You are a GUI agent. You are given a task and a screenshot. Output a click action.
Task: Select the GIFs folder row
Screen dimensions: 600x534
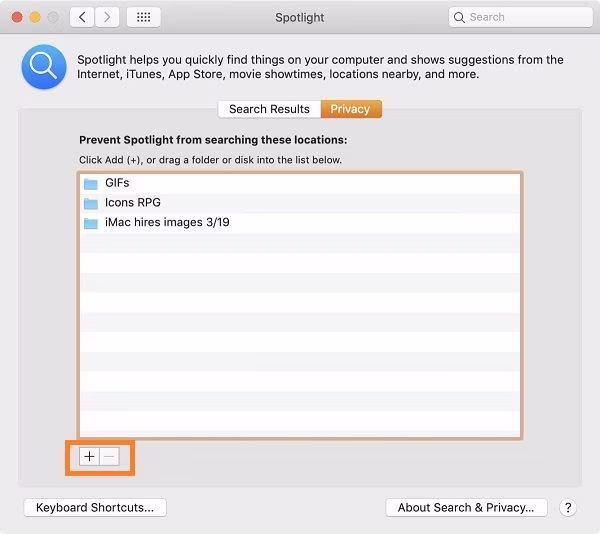click(300, 183)
